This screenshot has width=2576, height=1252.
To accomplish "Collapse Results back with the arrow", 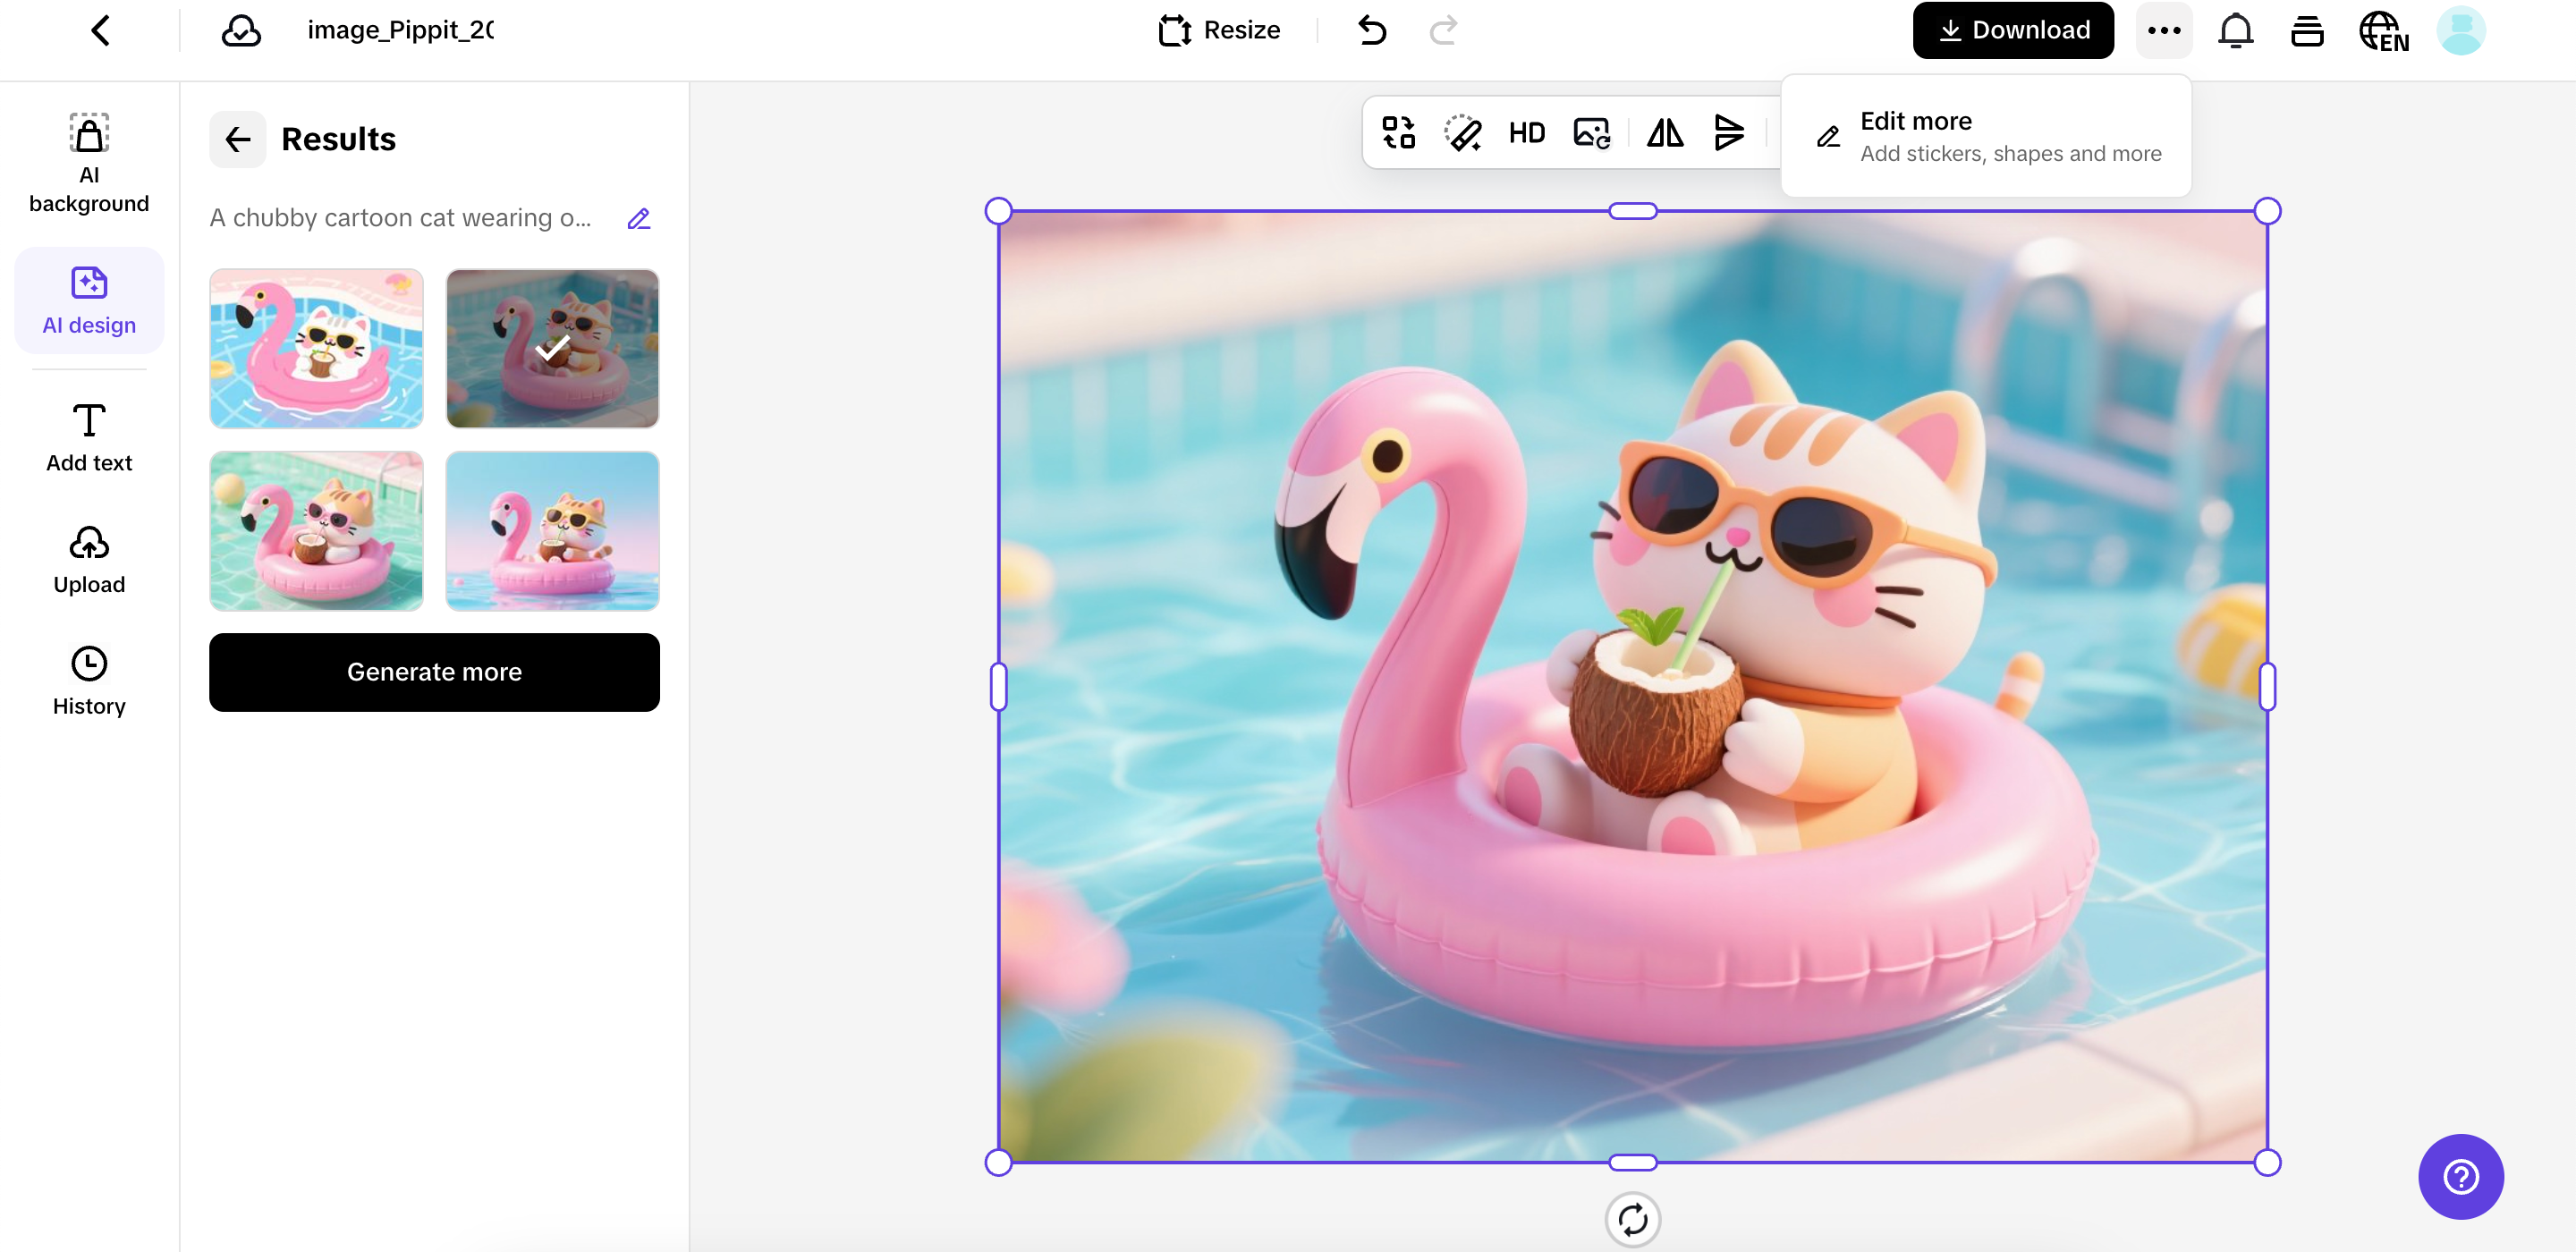I will coord(237,139).
